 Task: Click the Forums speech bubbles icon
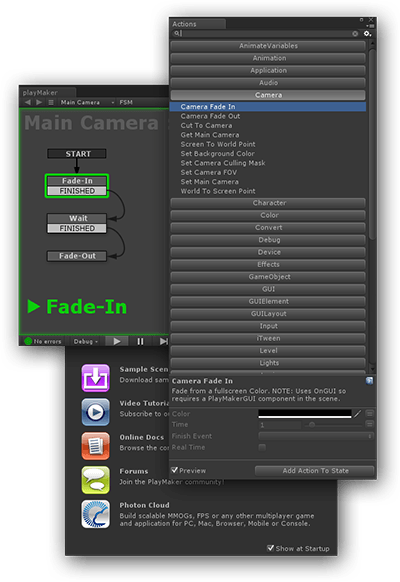point(95,480)
